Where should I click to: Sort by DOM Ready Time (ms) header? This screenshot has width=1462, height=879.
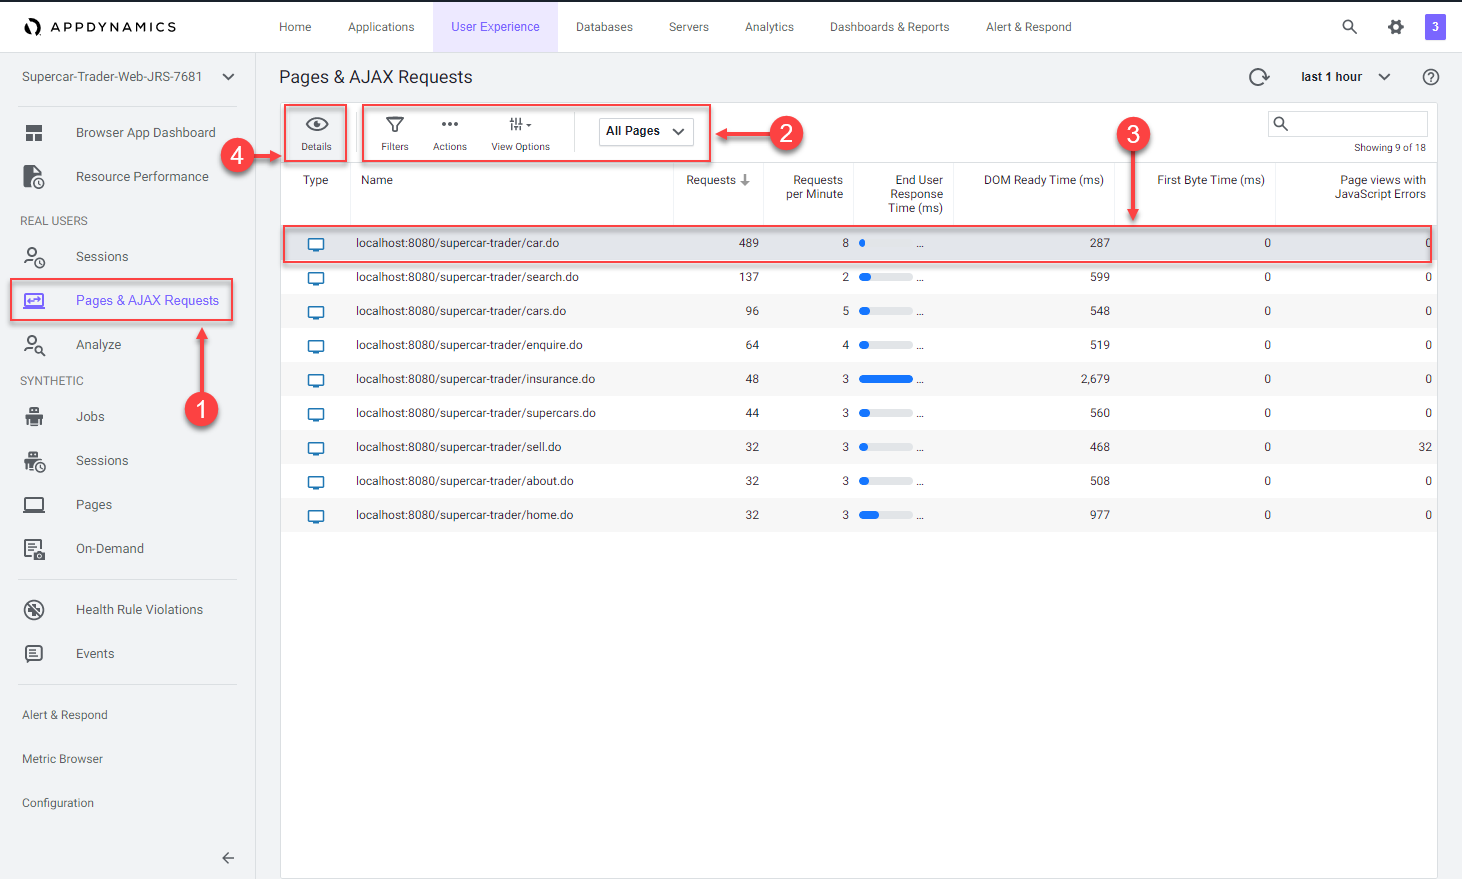(1044, 180)
